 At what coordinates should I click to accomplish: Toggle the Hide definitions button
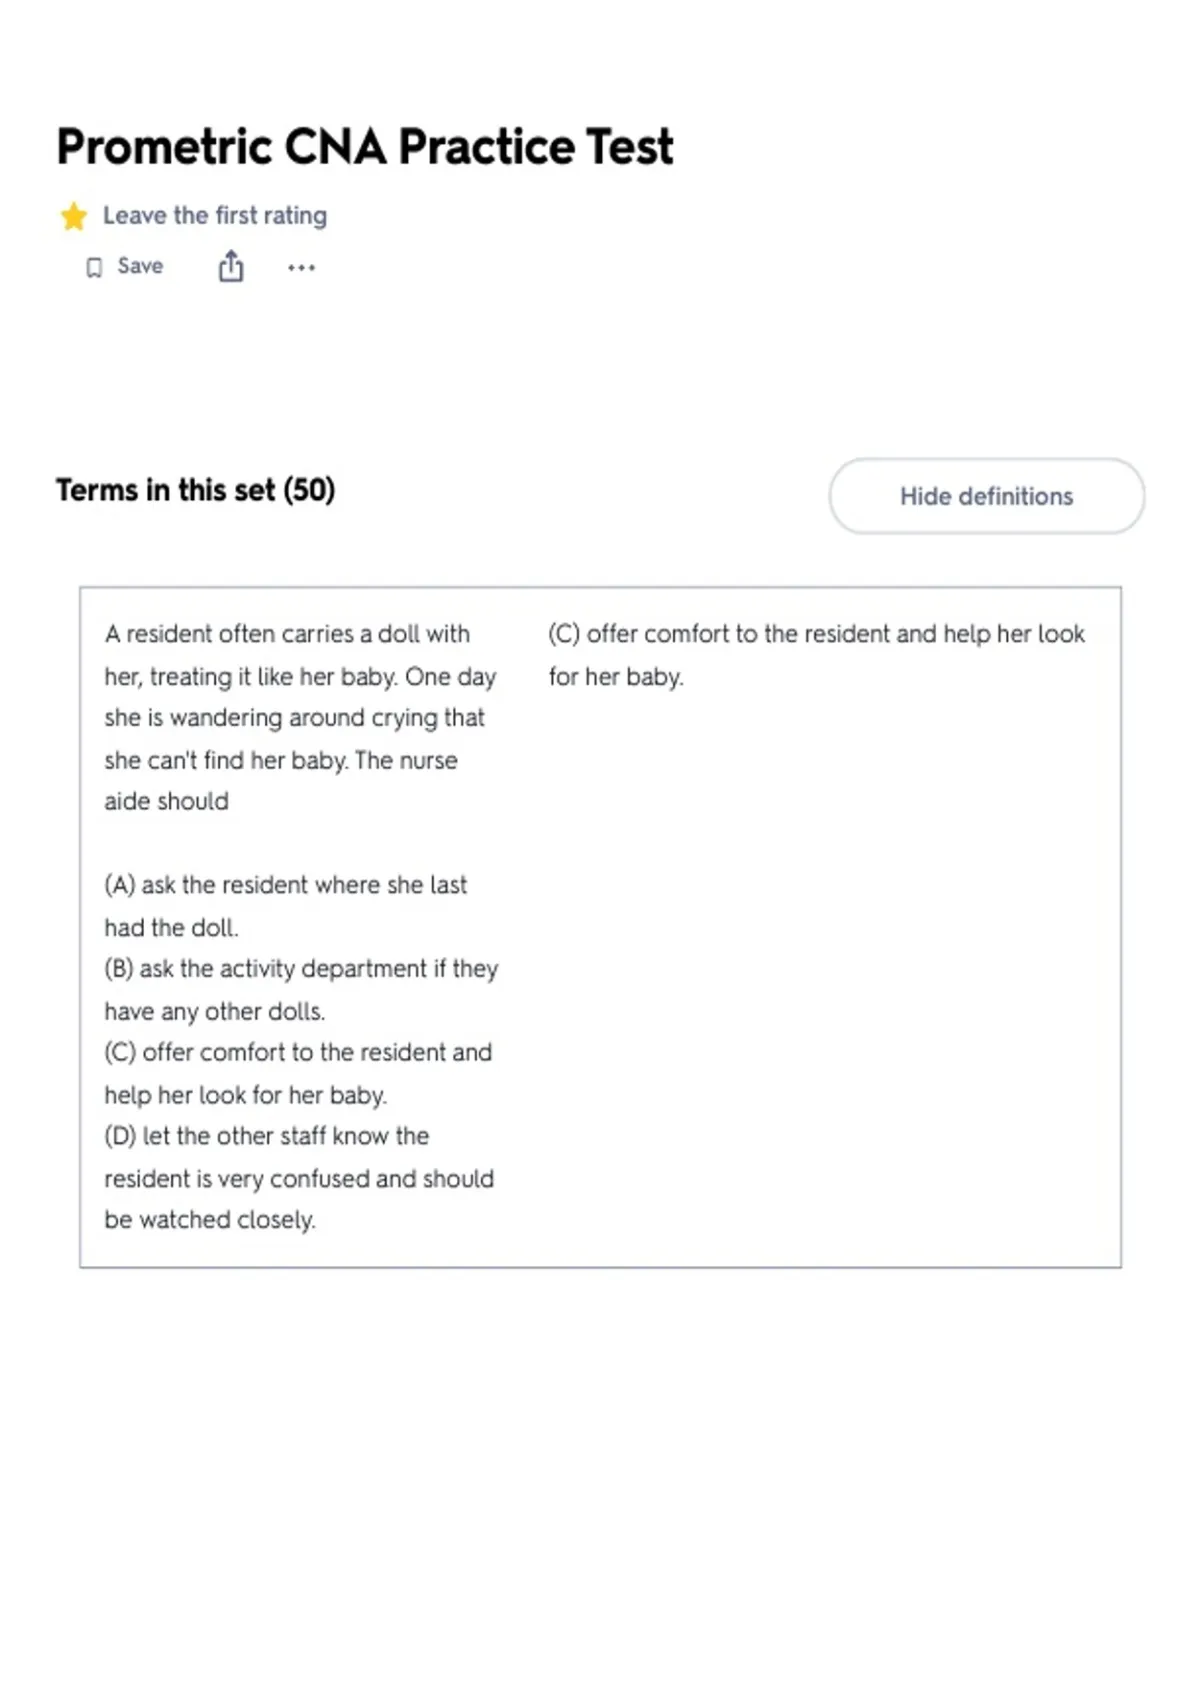[x=986, y=496]
